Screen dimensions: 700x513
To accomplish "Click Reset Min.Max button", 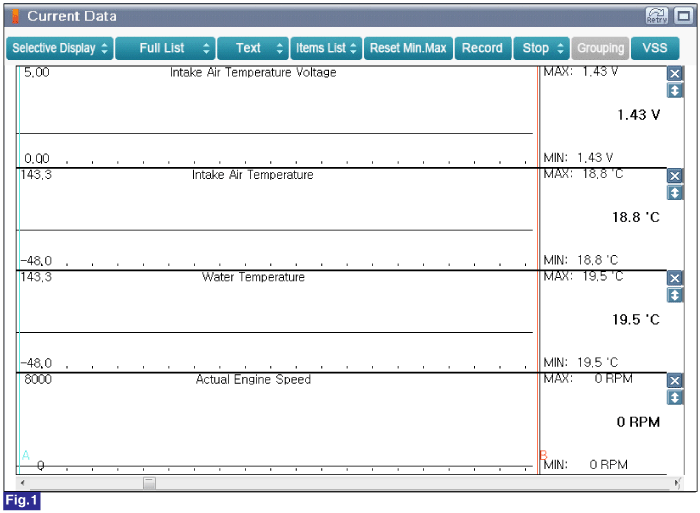I will 408,48.
